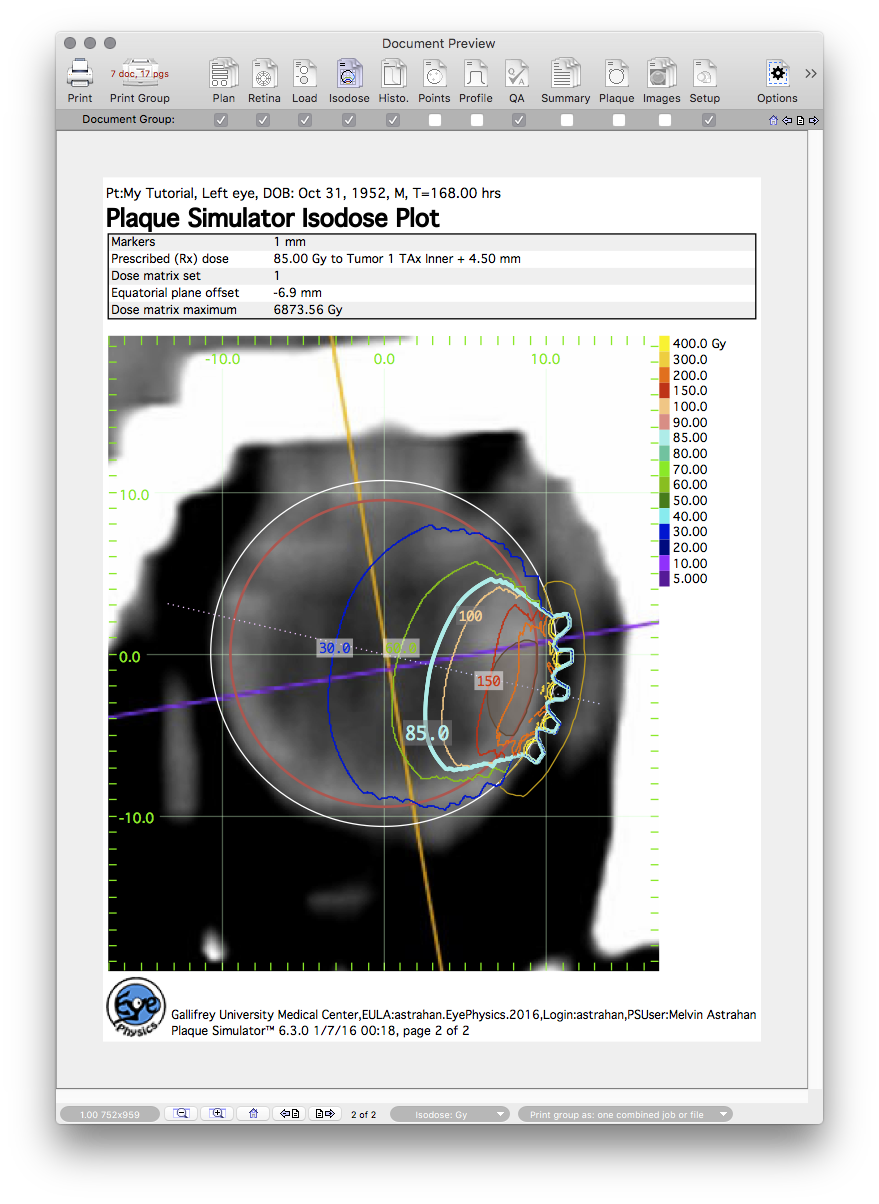
Task: Toggle Setup in the document group
Action: pos(709,120)
